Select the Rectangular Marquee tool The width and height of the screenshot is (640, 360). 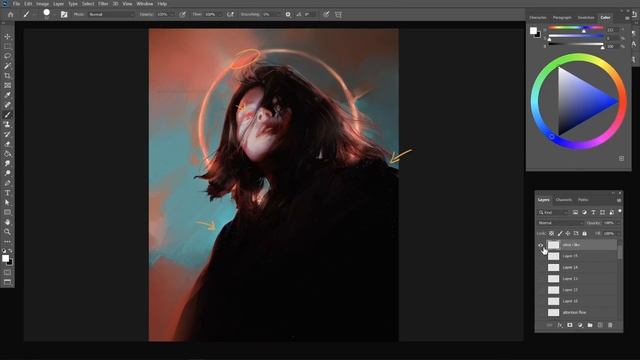7,47
